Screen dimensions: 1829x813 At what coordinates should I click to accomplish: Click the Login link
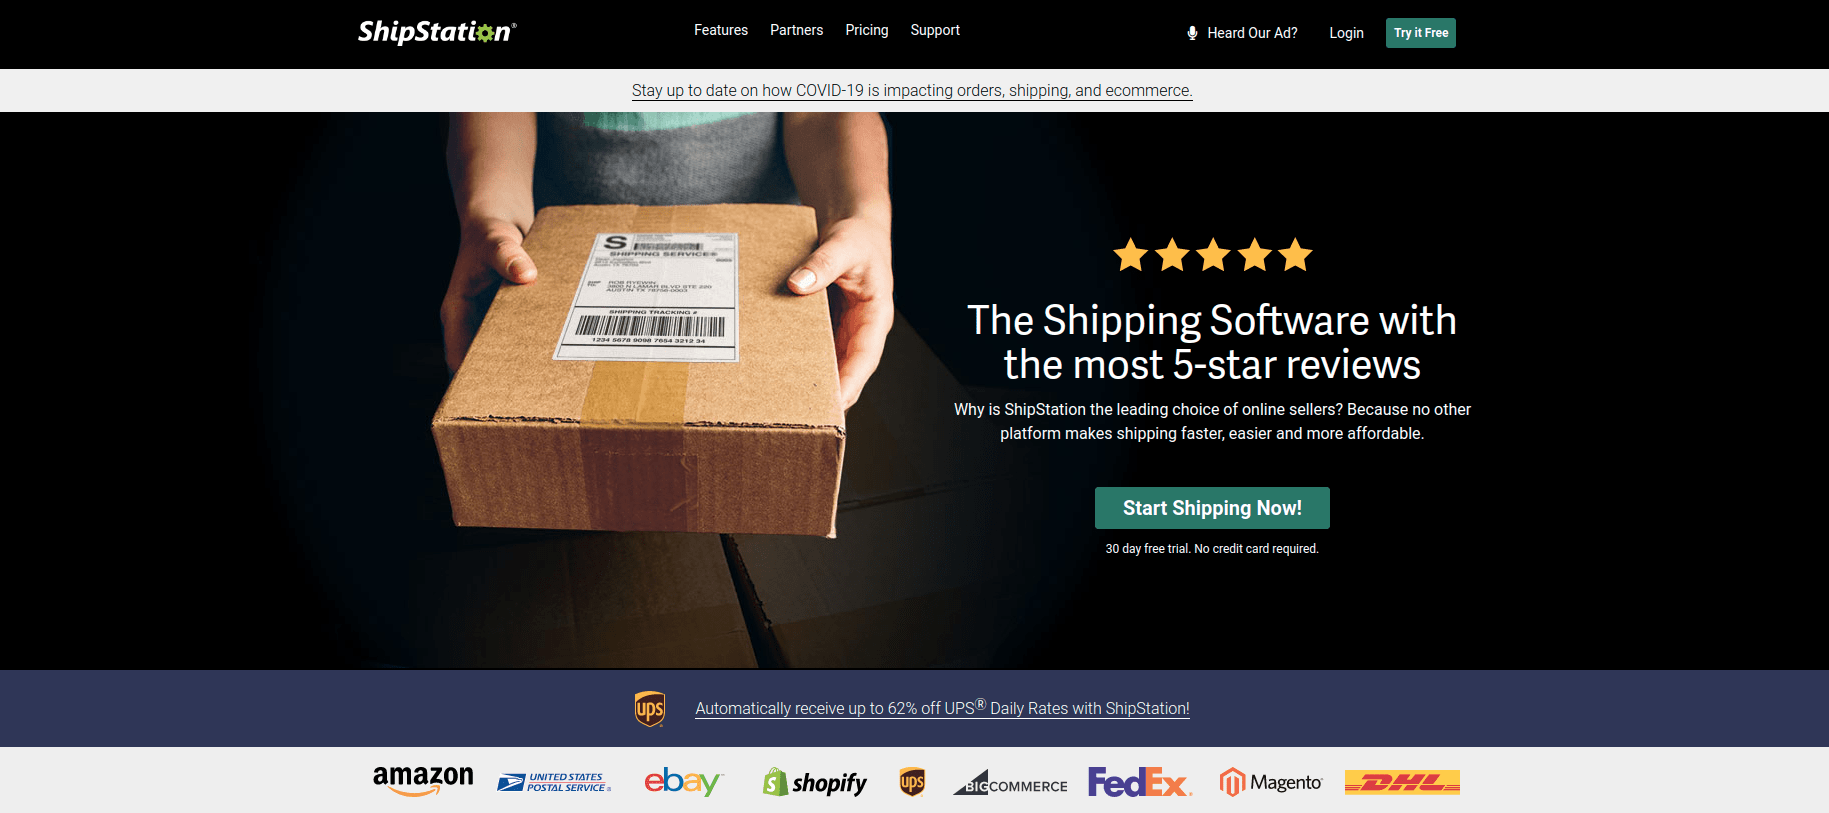[x=1346, y=33]
